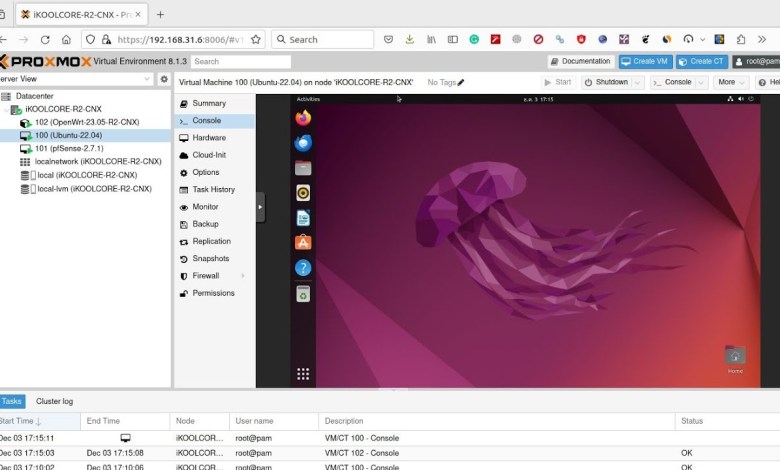Image resolution: width=780 pixels, height=470 pixels.
Task: Open the More actions dropdown
Action: (x=731, y=82)
